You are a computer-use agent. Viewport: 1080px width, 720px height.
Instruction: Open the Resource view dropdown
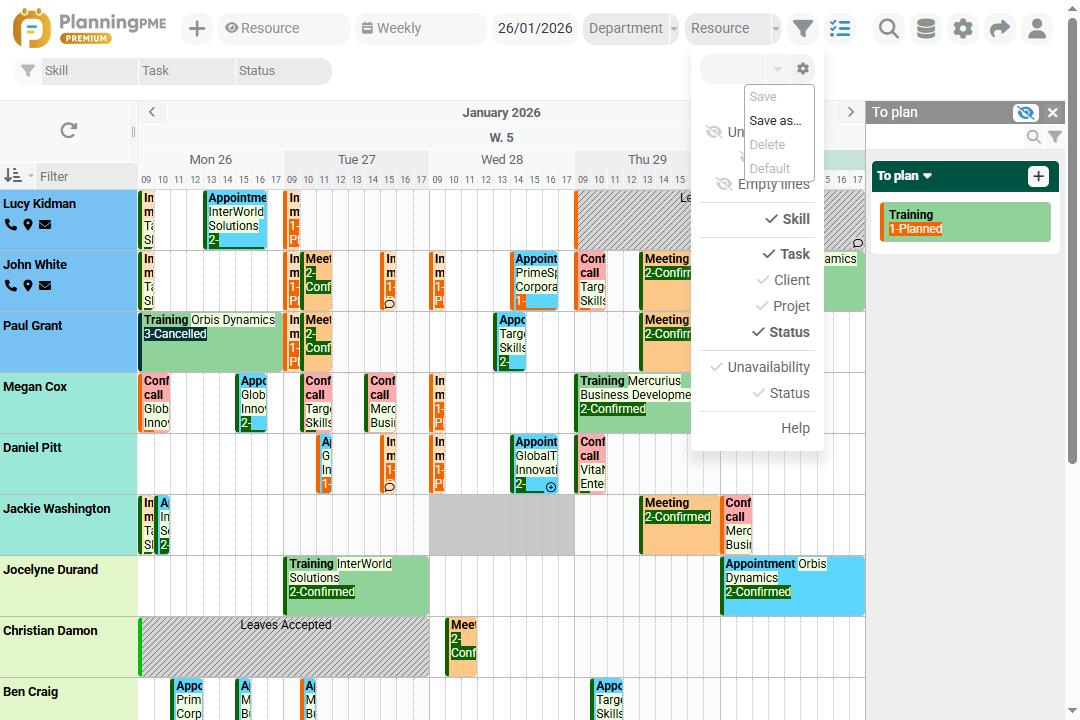(284, 28)
